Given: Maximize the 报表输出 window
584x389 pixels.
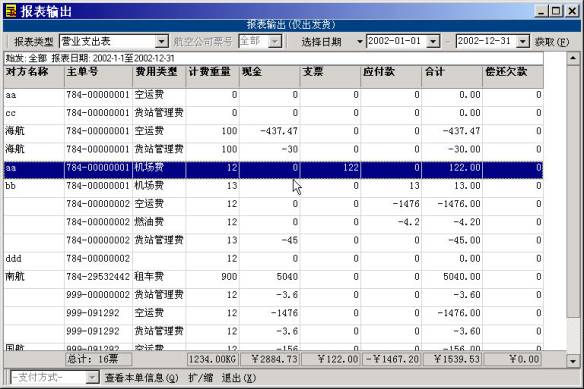Looking at the screenshot, I should 556,11.
